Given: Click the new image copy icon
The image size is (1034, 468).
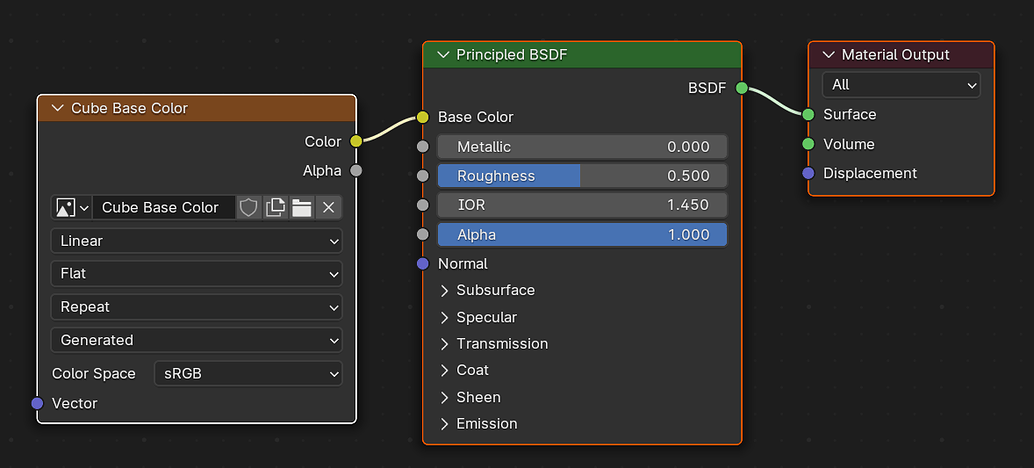Looking at the screenshot, I should (x=275, y=208).
